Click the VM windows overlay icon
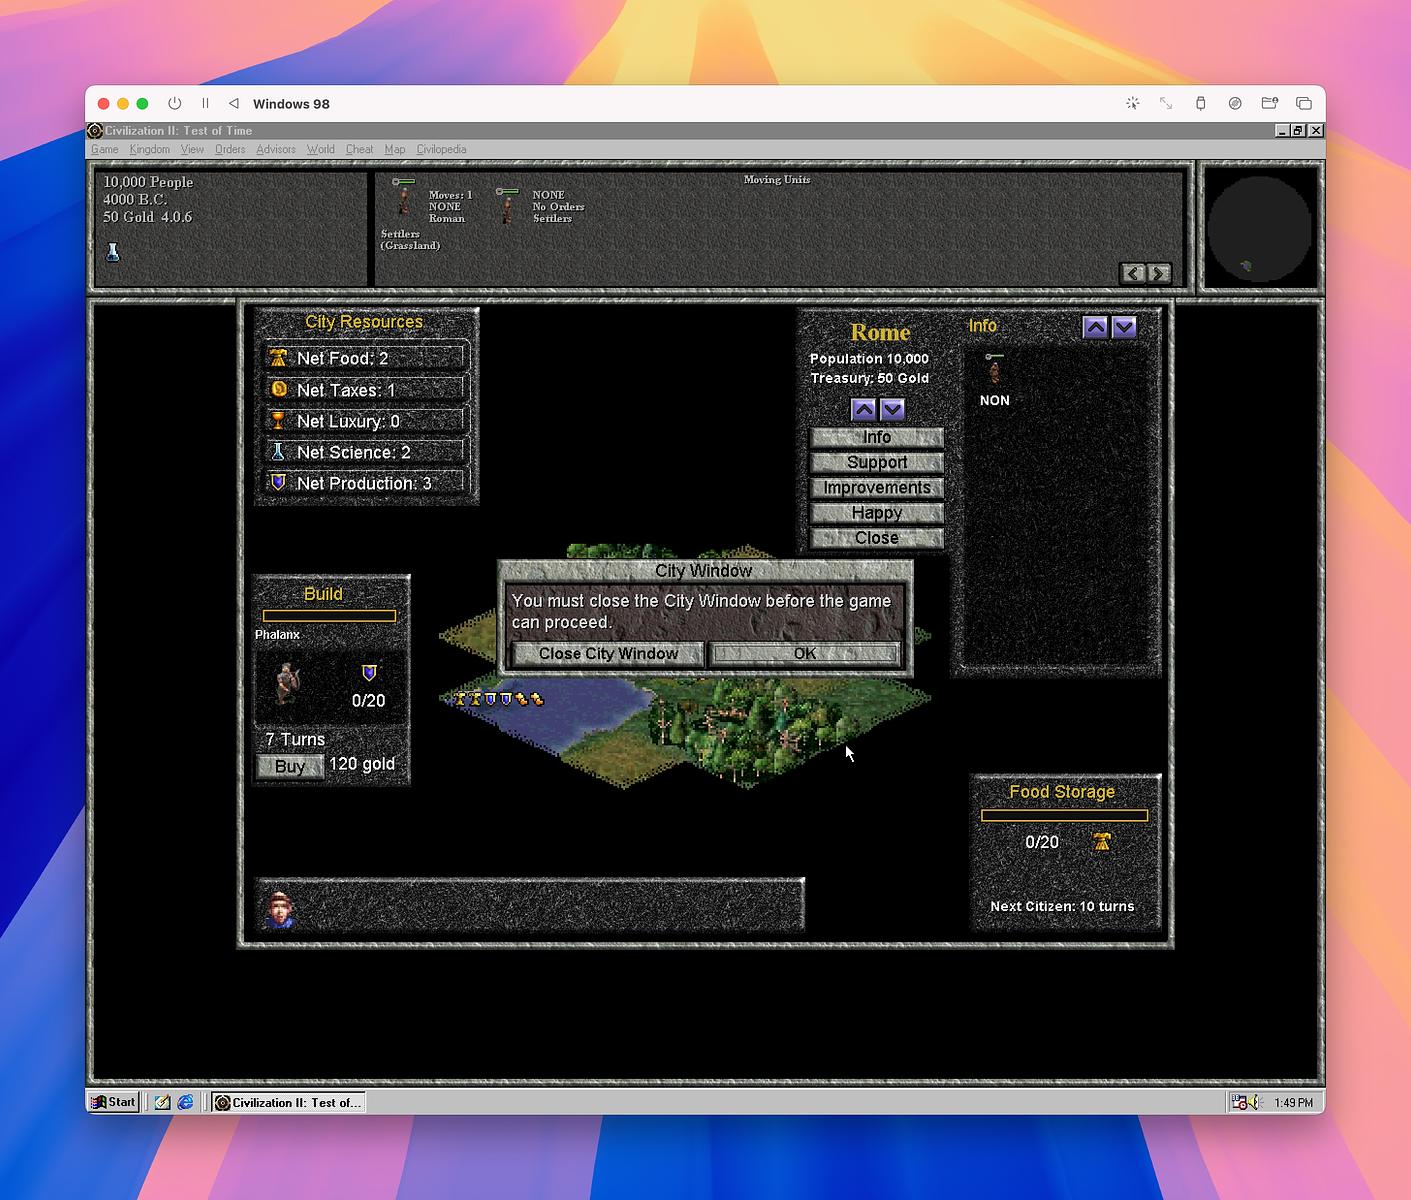The width and height of the screenshot is (1411, 1200). click(1304, 103)
